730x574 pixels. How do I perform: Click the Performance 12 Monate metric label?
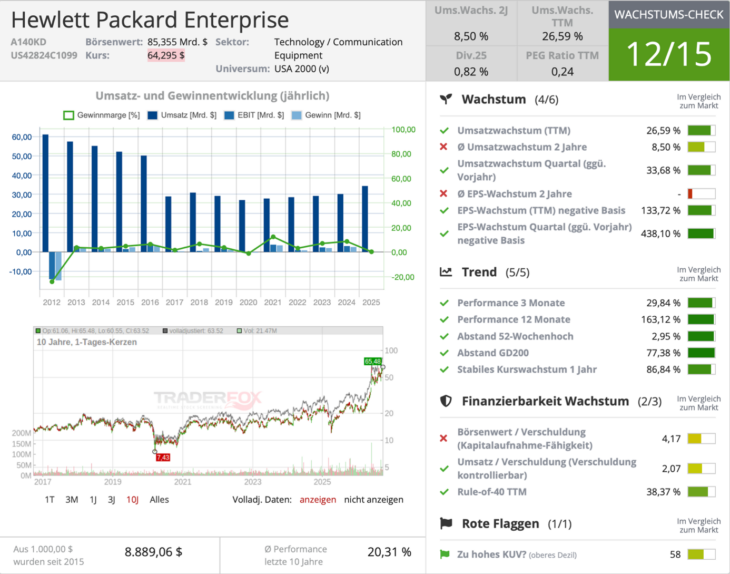[x=514, y=319]
